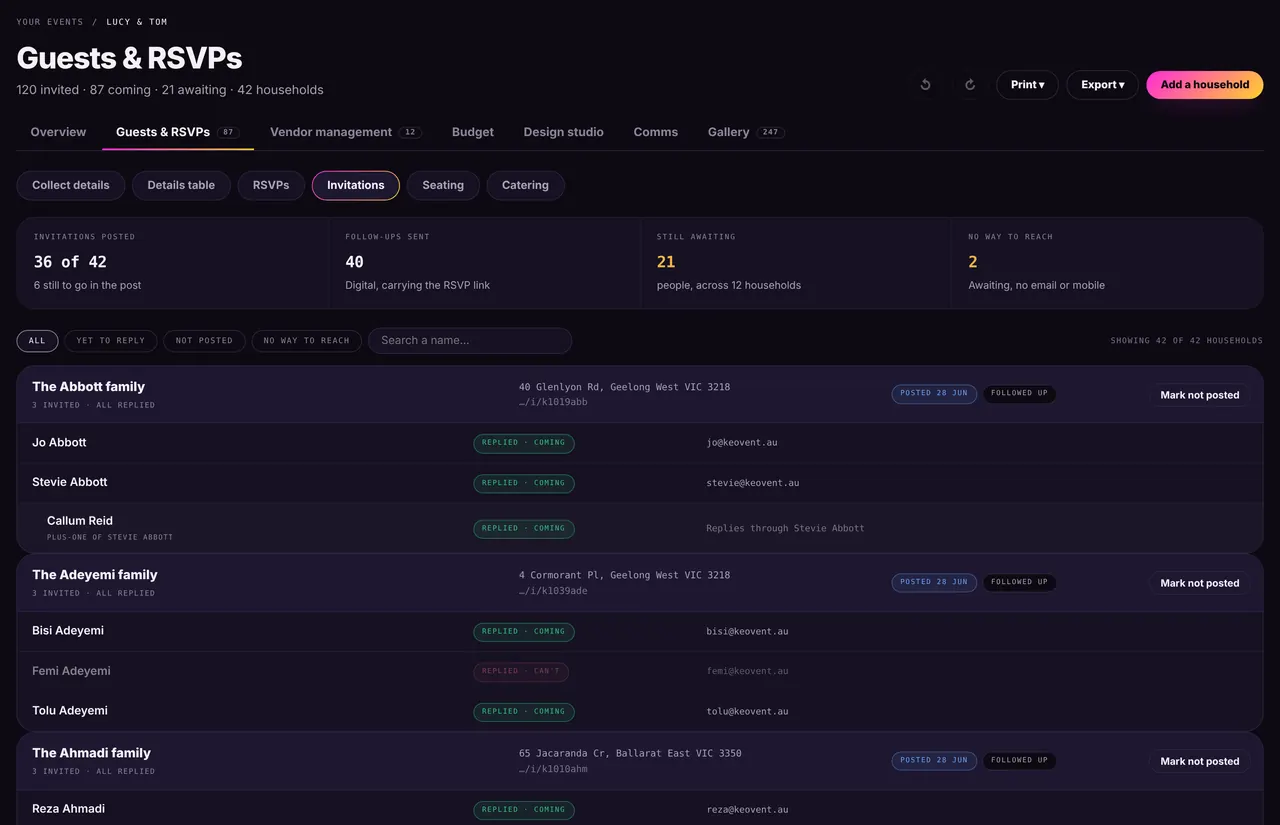Switch to the Overview tab
This screenshot has height=825, width=1280.
[58, 132]
